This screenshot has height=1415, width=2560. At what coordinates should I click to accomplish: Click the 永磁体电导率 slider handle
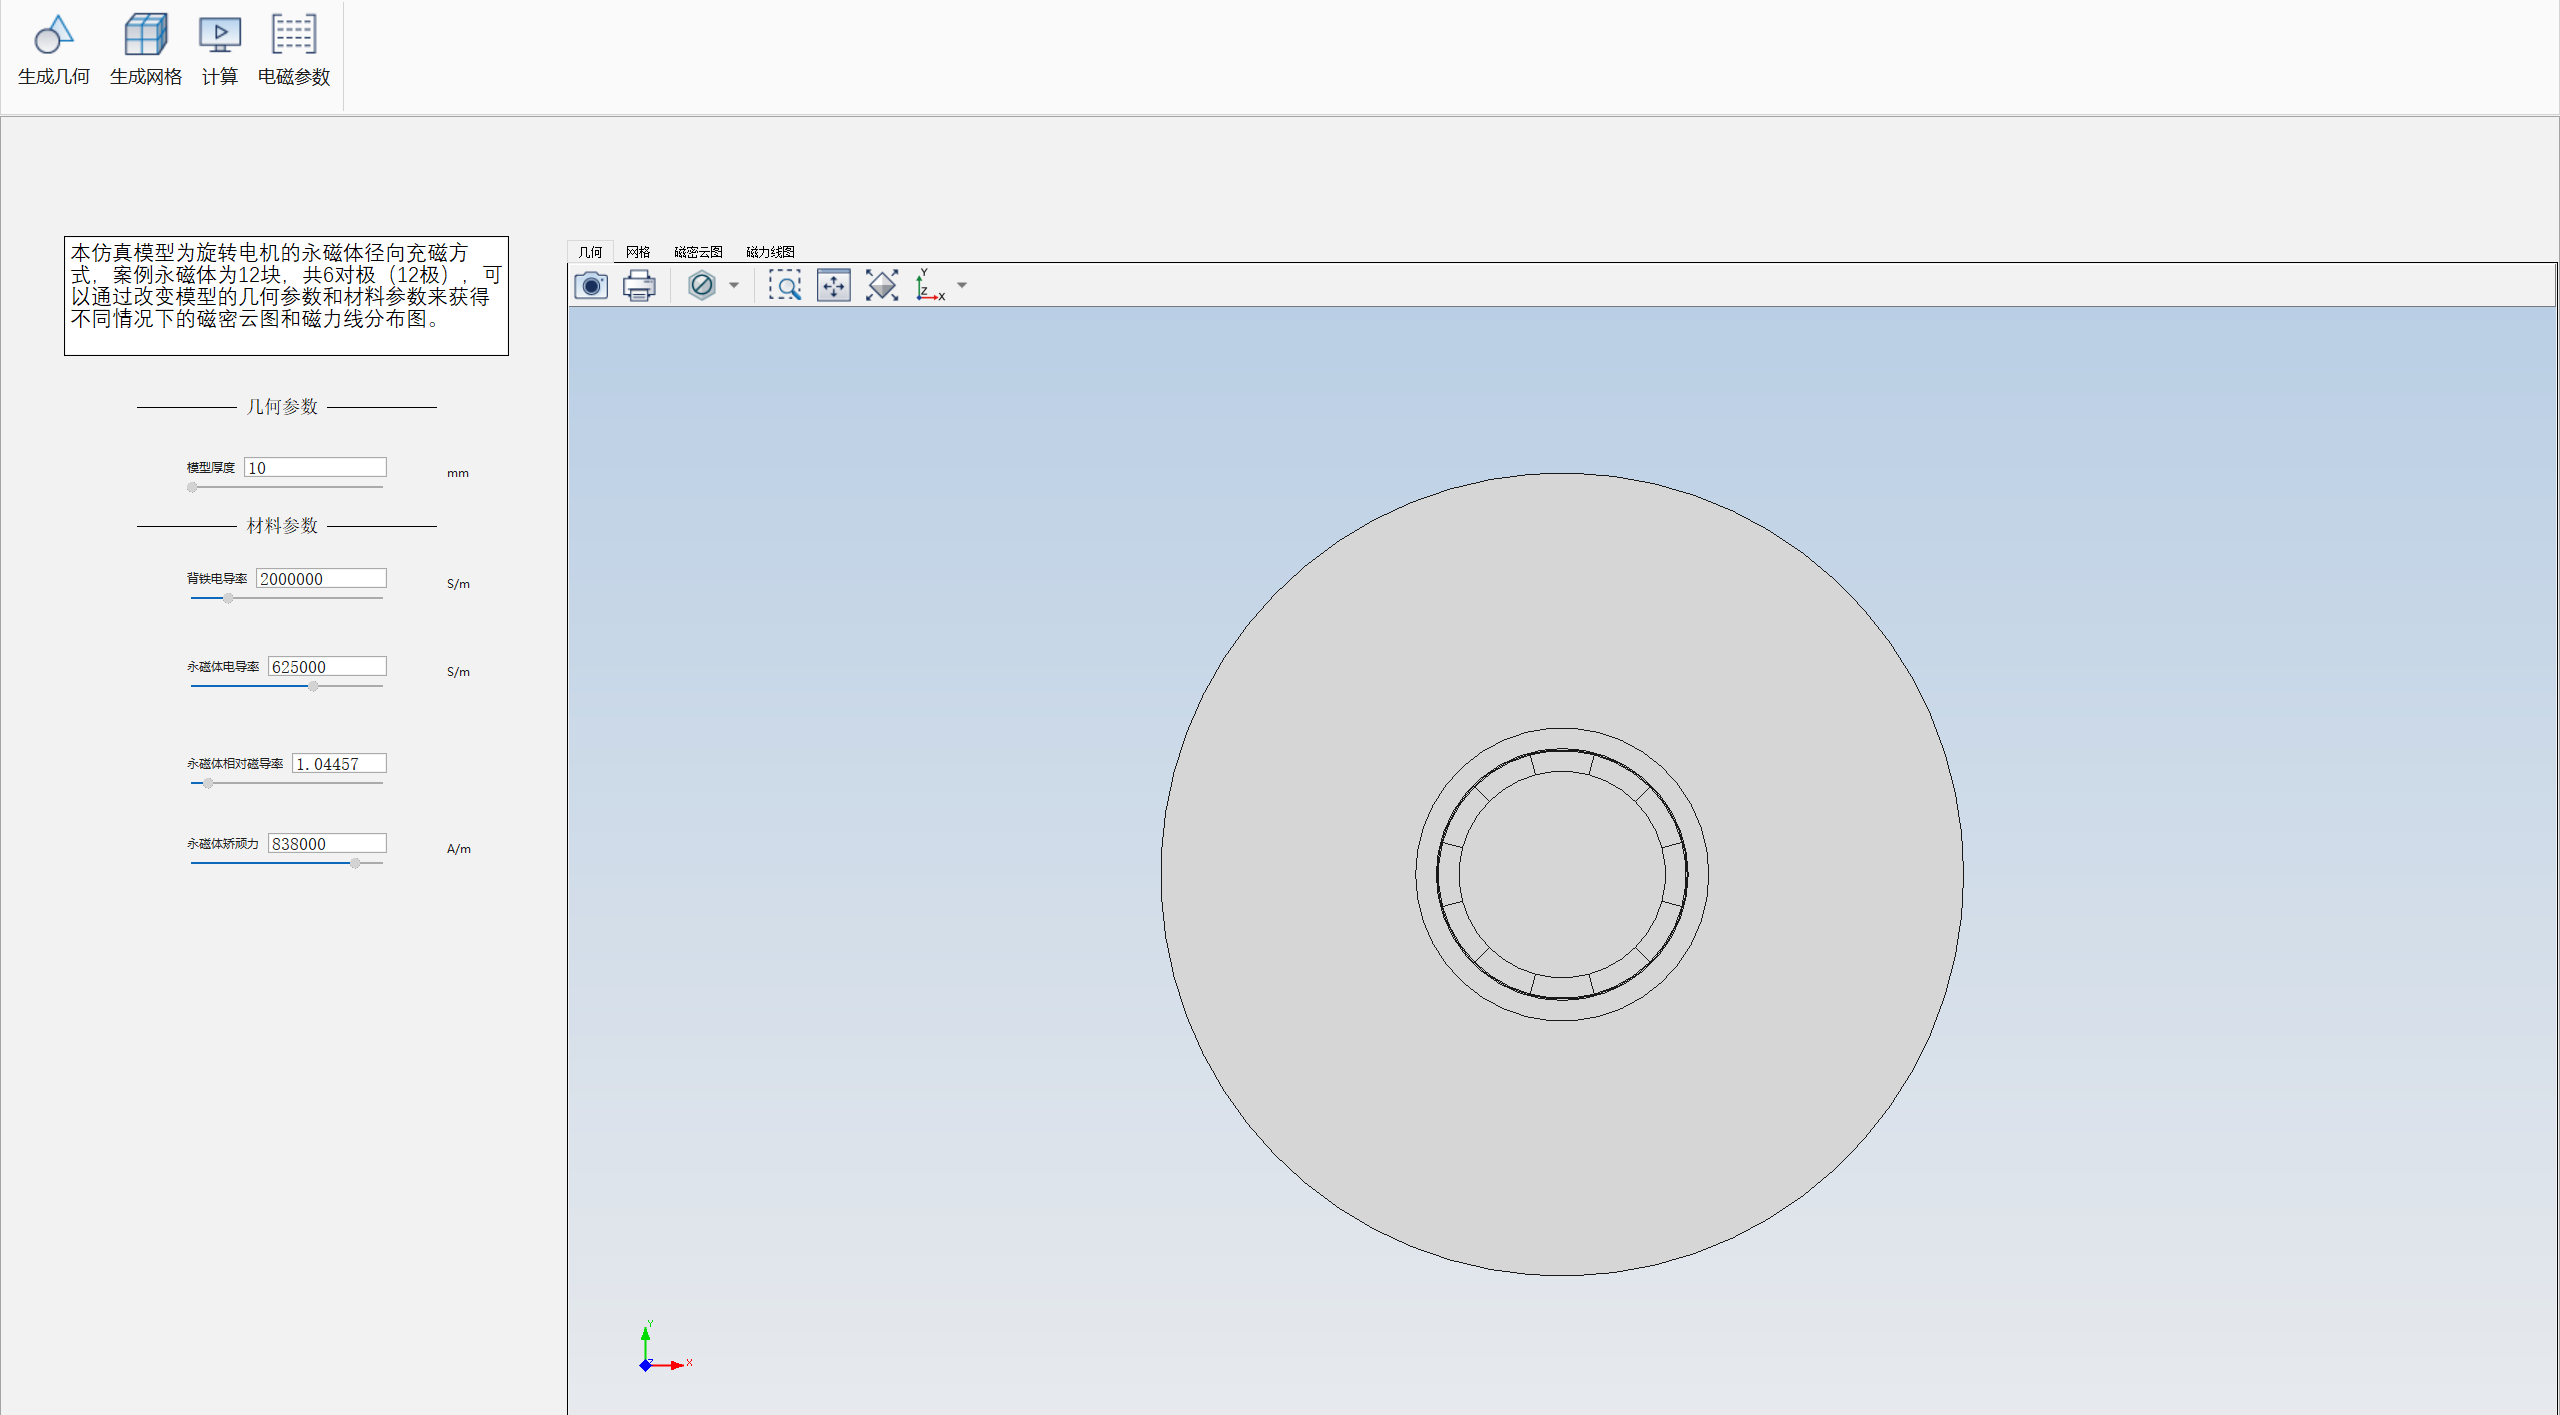point(313,687)
